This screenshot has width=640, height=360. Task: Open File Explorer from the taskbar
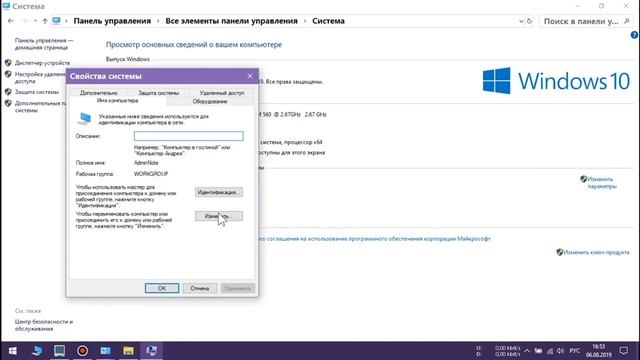pos(128,351)
